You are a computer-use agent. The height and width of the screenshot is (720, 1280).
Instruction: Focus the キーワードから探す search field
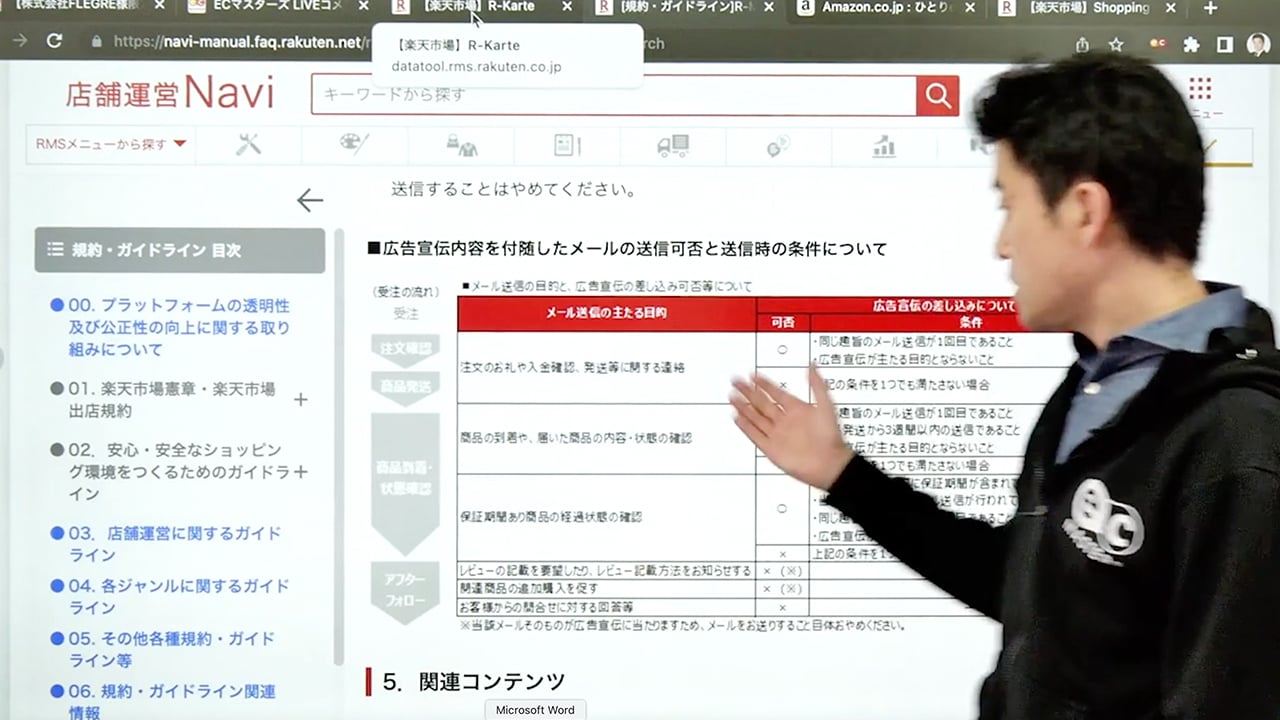tap(613, 95)
